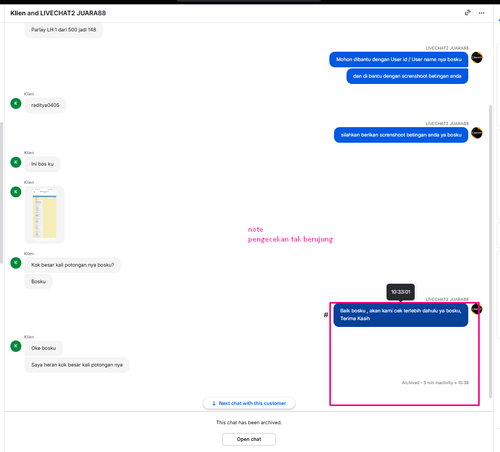Click the hash icon beside 'Baik bosku' message

pos(326,315)
